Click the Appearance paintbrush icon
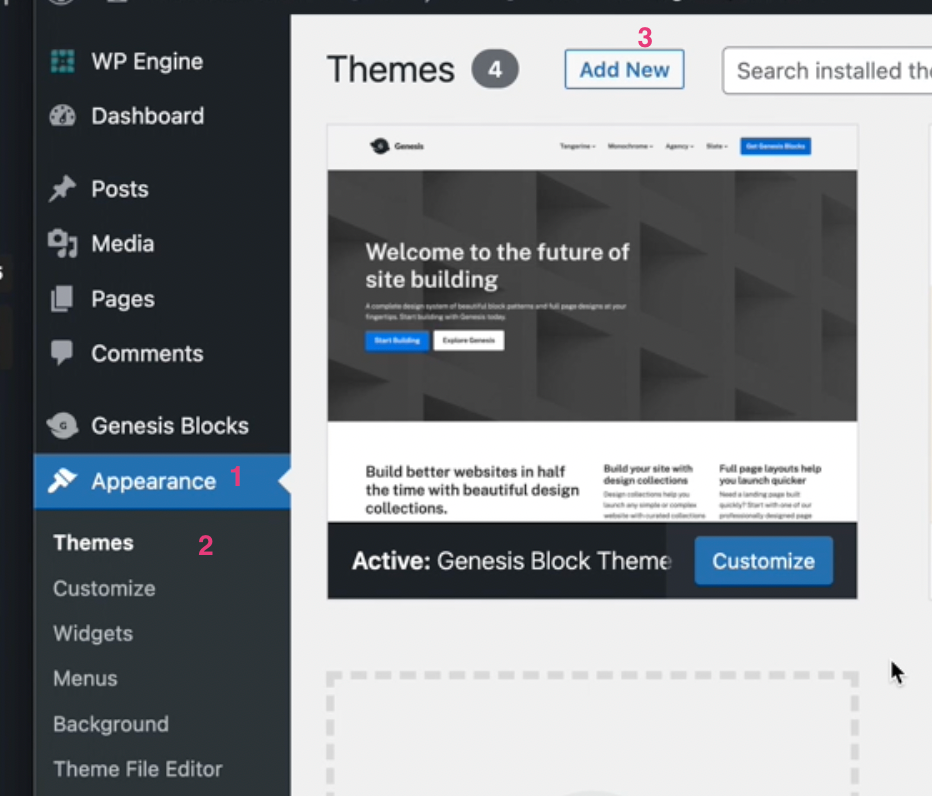 (x=62, y=481)
